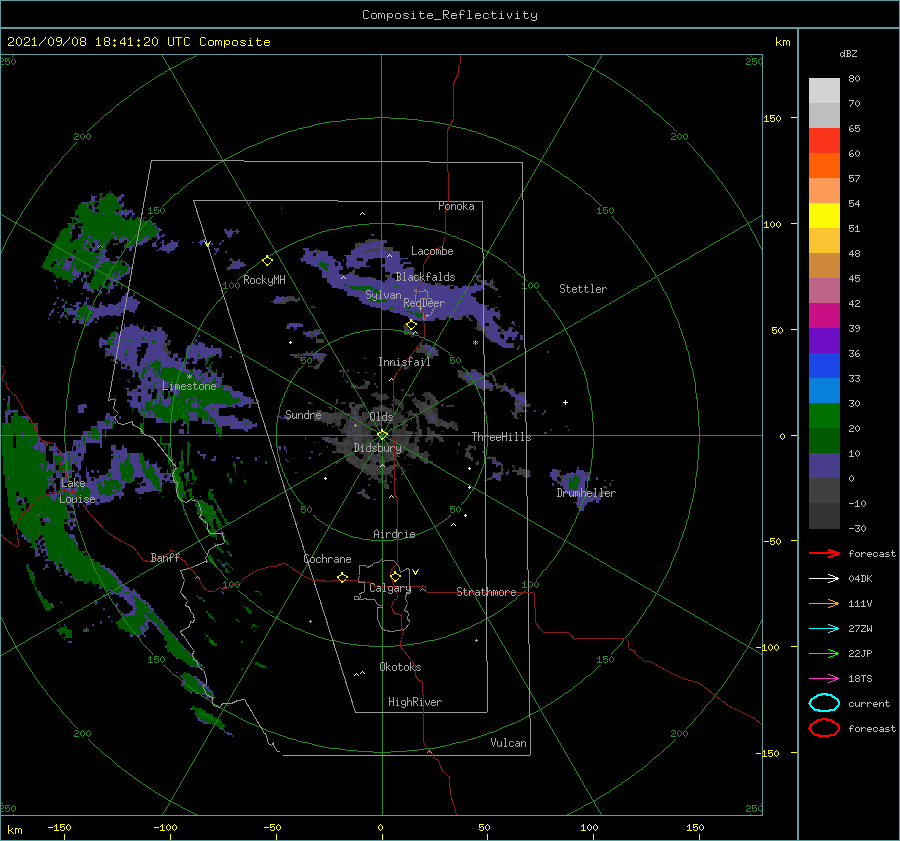Click the asterisk marker above Limestone
Screen dimensions: 900x841
click(189, 377)
